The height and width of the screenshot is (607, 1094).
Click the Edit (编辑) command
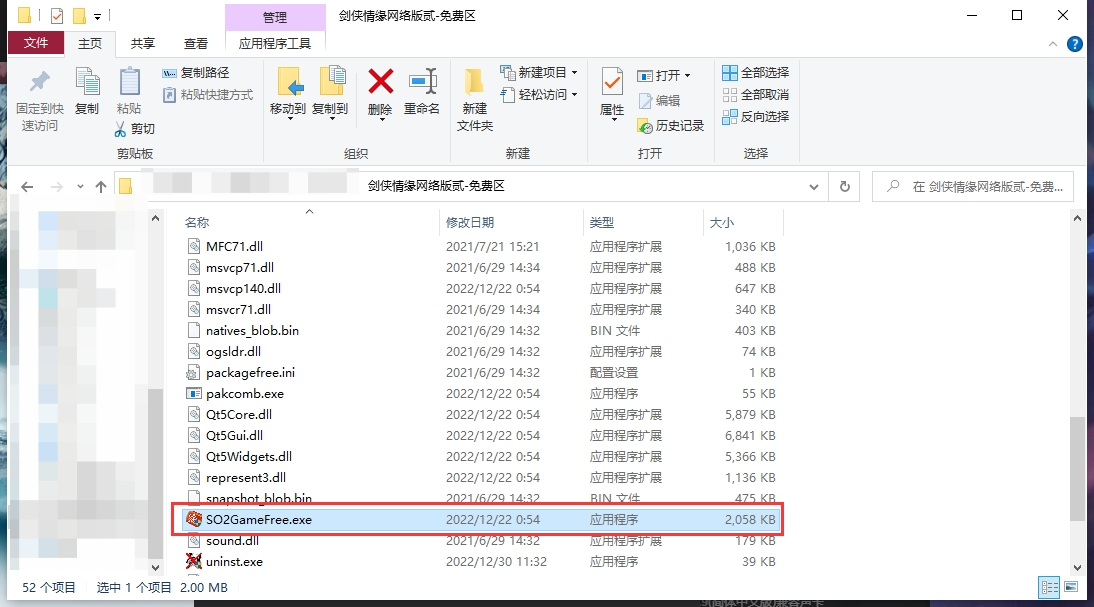pyautogui.click(x=659, y=100)
